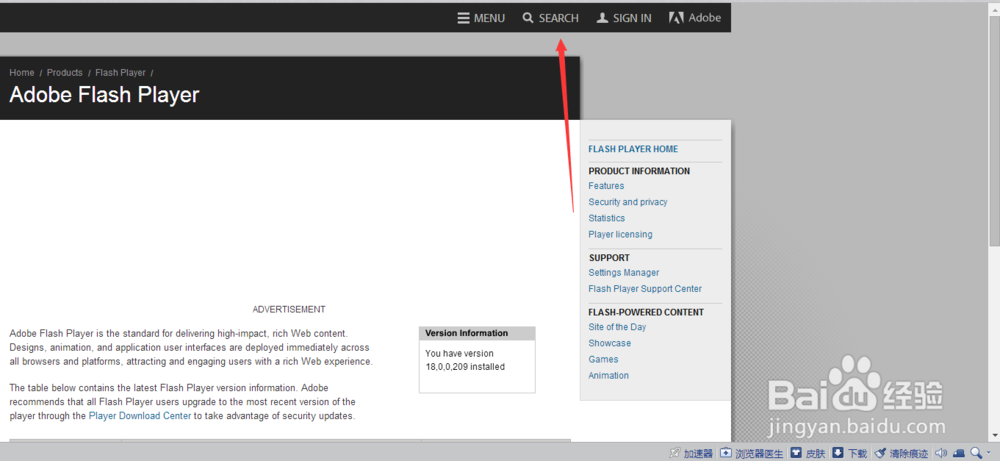Open Flash Player Support Center link

[645, 289]
